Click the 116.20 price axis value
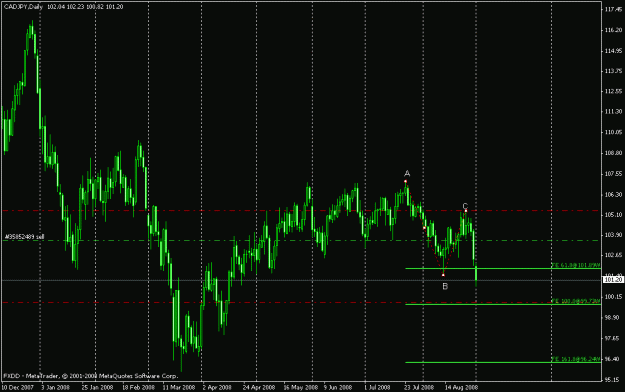The image size is (625, 392). (x=613, y=30)
